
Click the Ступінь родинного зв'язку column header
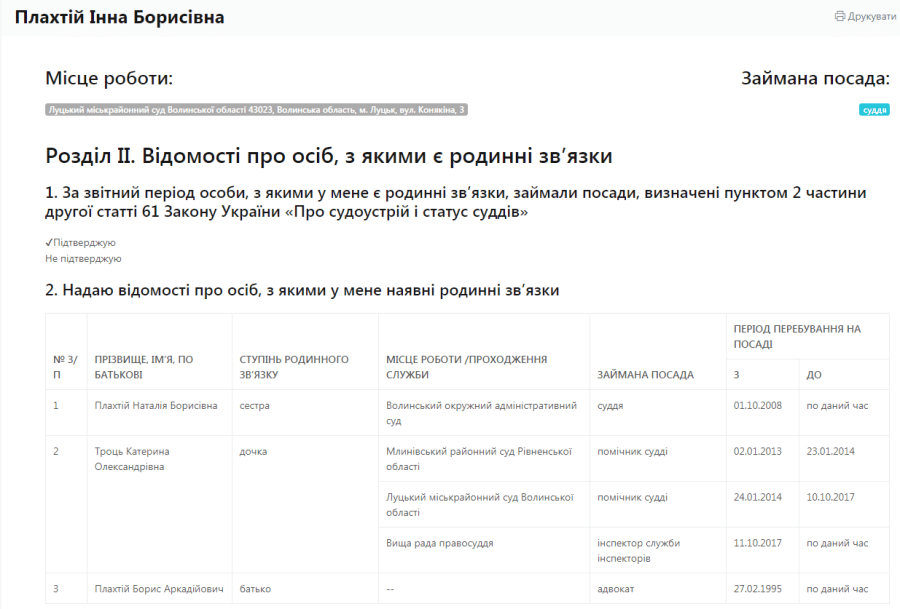294,366
